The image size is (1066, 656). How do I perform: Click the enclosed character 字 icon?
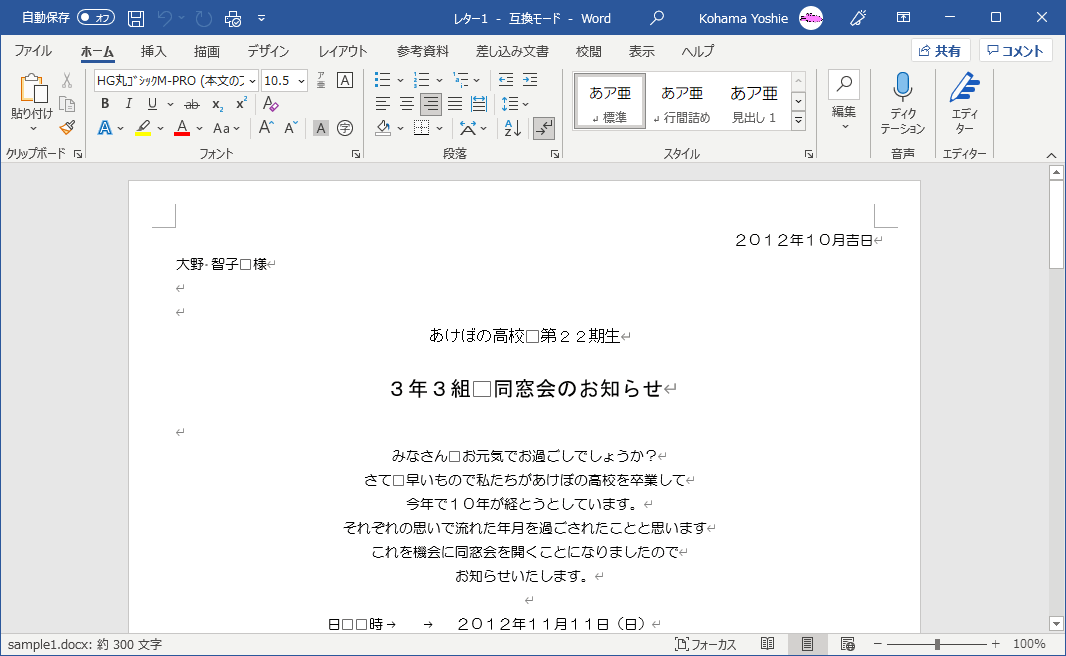pos(345,128)
